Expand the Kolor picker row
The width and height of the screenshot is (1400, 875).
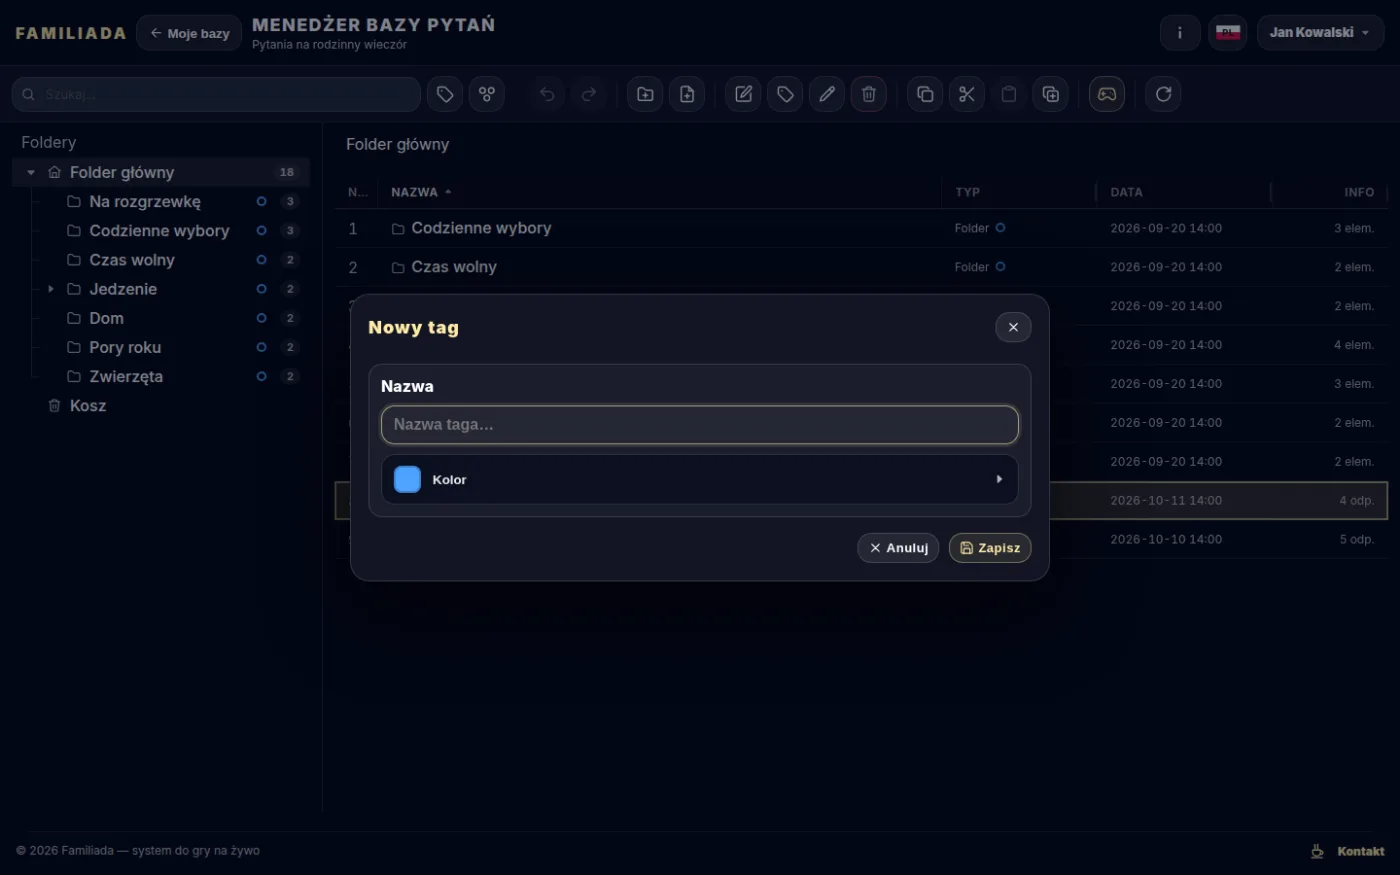(700, 480)
